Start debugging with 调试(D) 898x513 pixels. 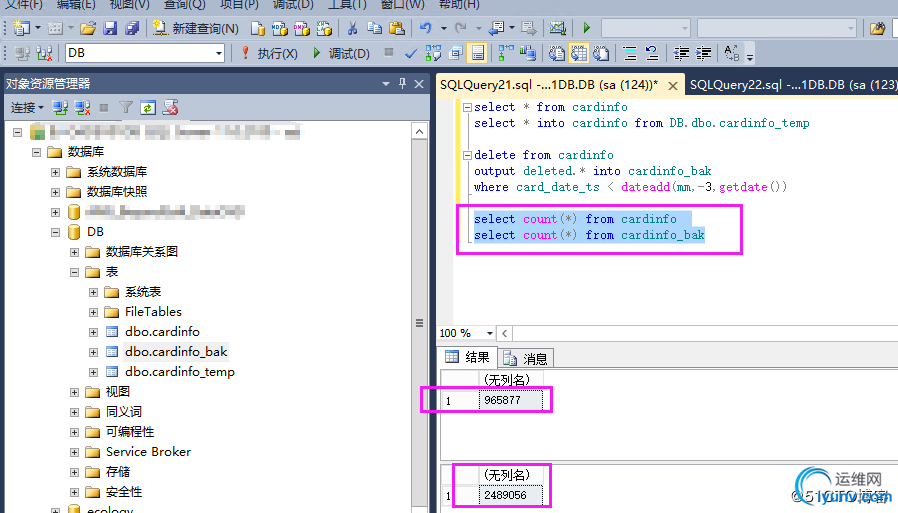click(341, 53)
